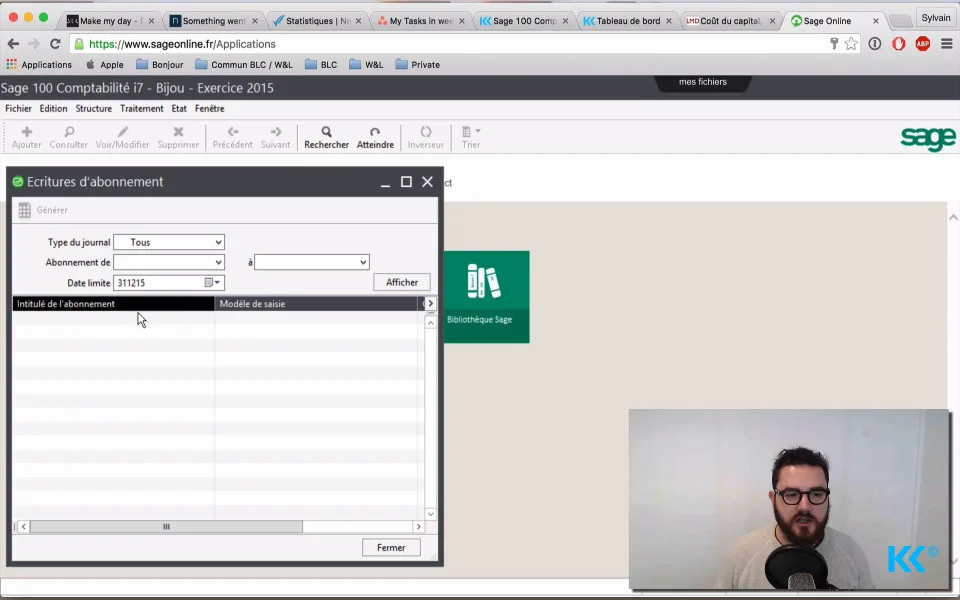The image size is (960, 600).
Task: Open Voir/Modifier pencil tool
Action: coord(122,132)
